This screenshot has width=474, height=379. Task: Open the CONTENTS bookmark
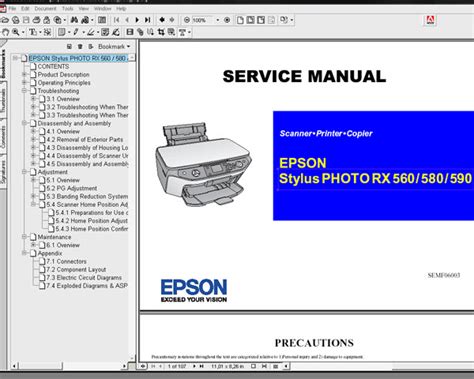53,66
